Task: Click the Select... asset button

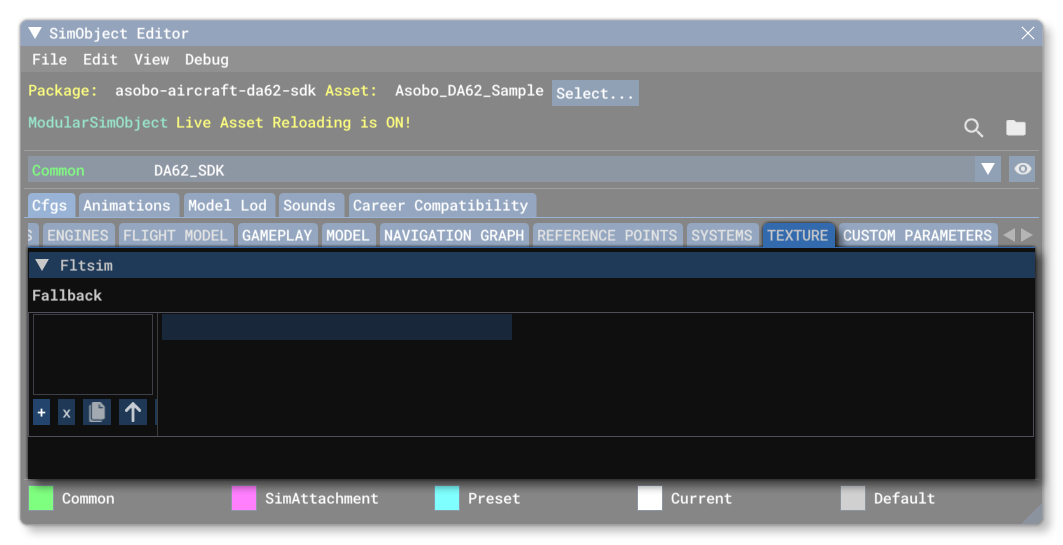Action: coord(595,94)
